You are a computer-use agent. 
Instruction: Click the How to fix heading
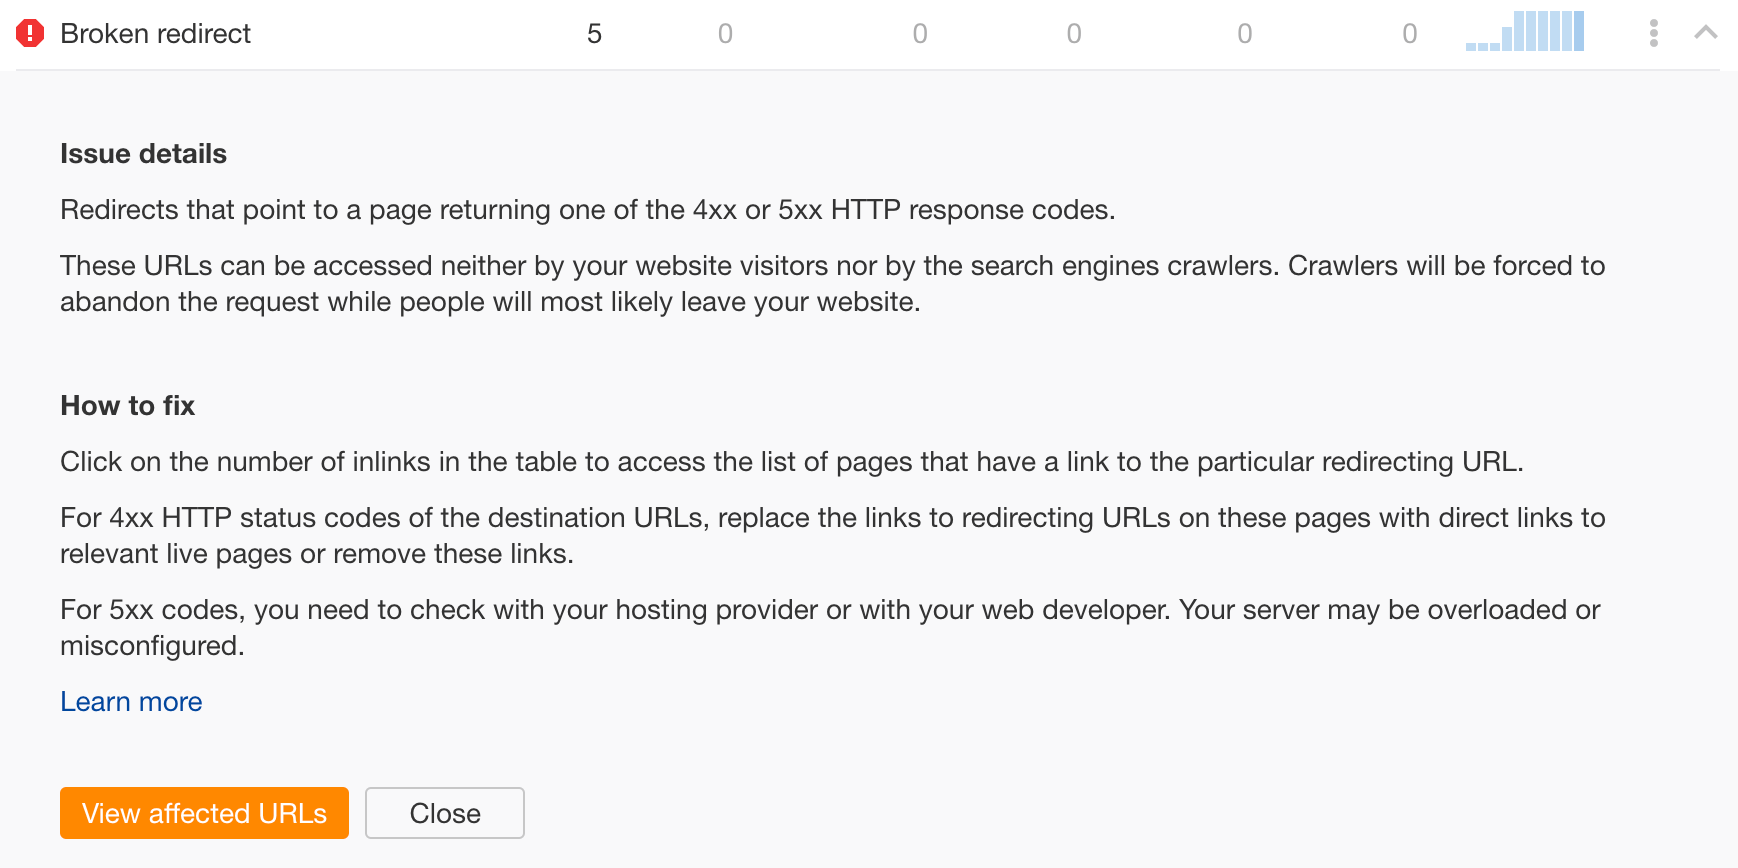(x=127, y=405)
